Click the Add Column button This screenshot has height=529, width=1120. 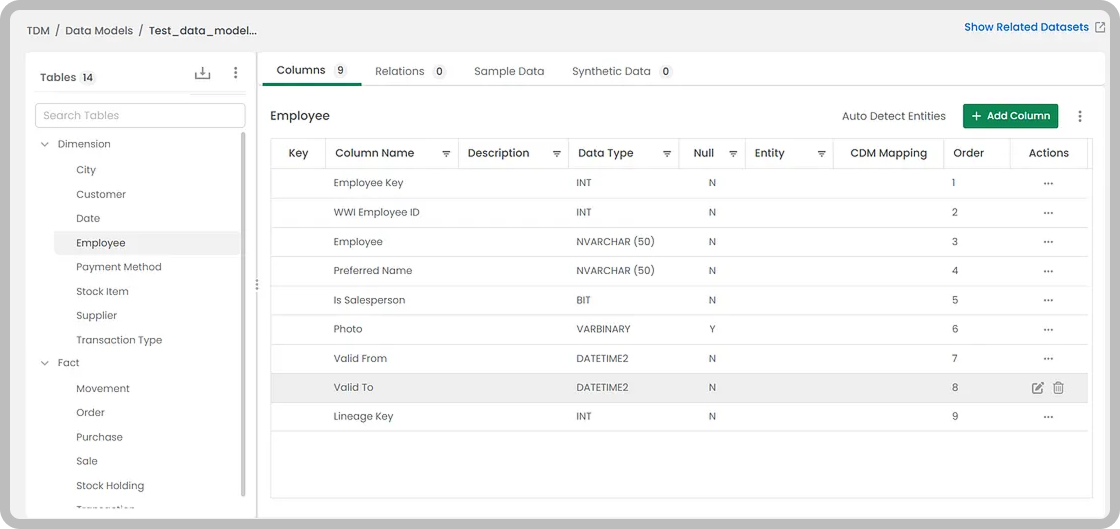1010,116
